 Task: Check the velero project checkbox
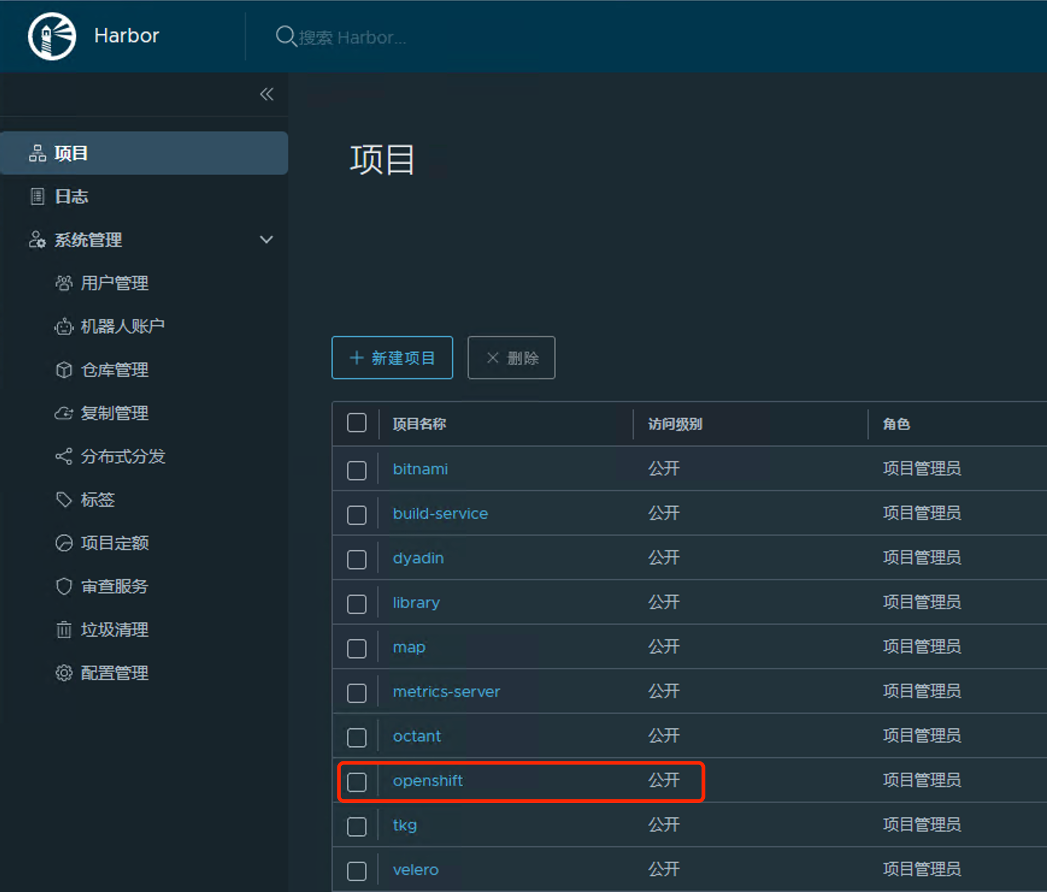pyautogui.click(x=357, y=871)
